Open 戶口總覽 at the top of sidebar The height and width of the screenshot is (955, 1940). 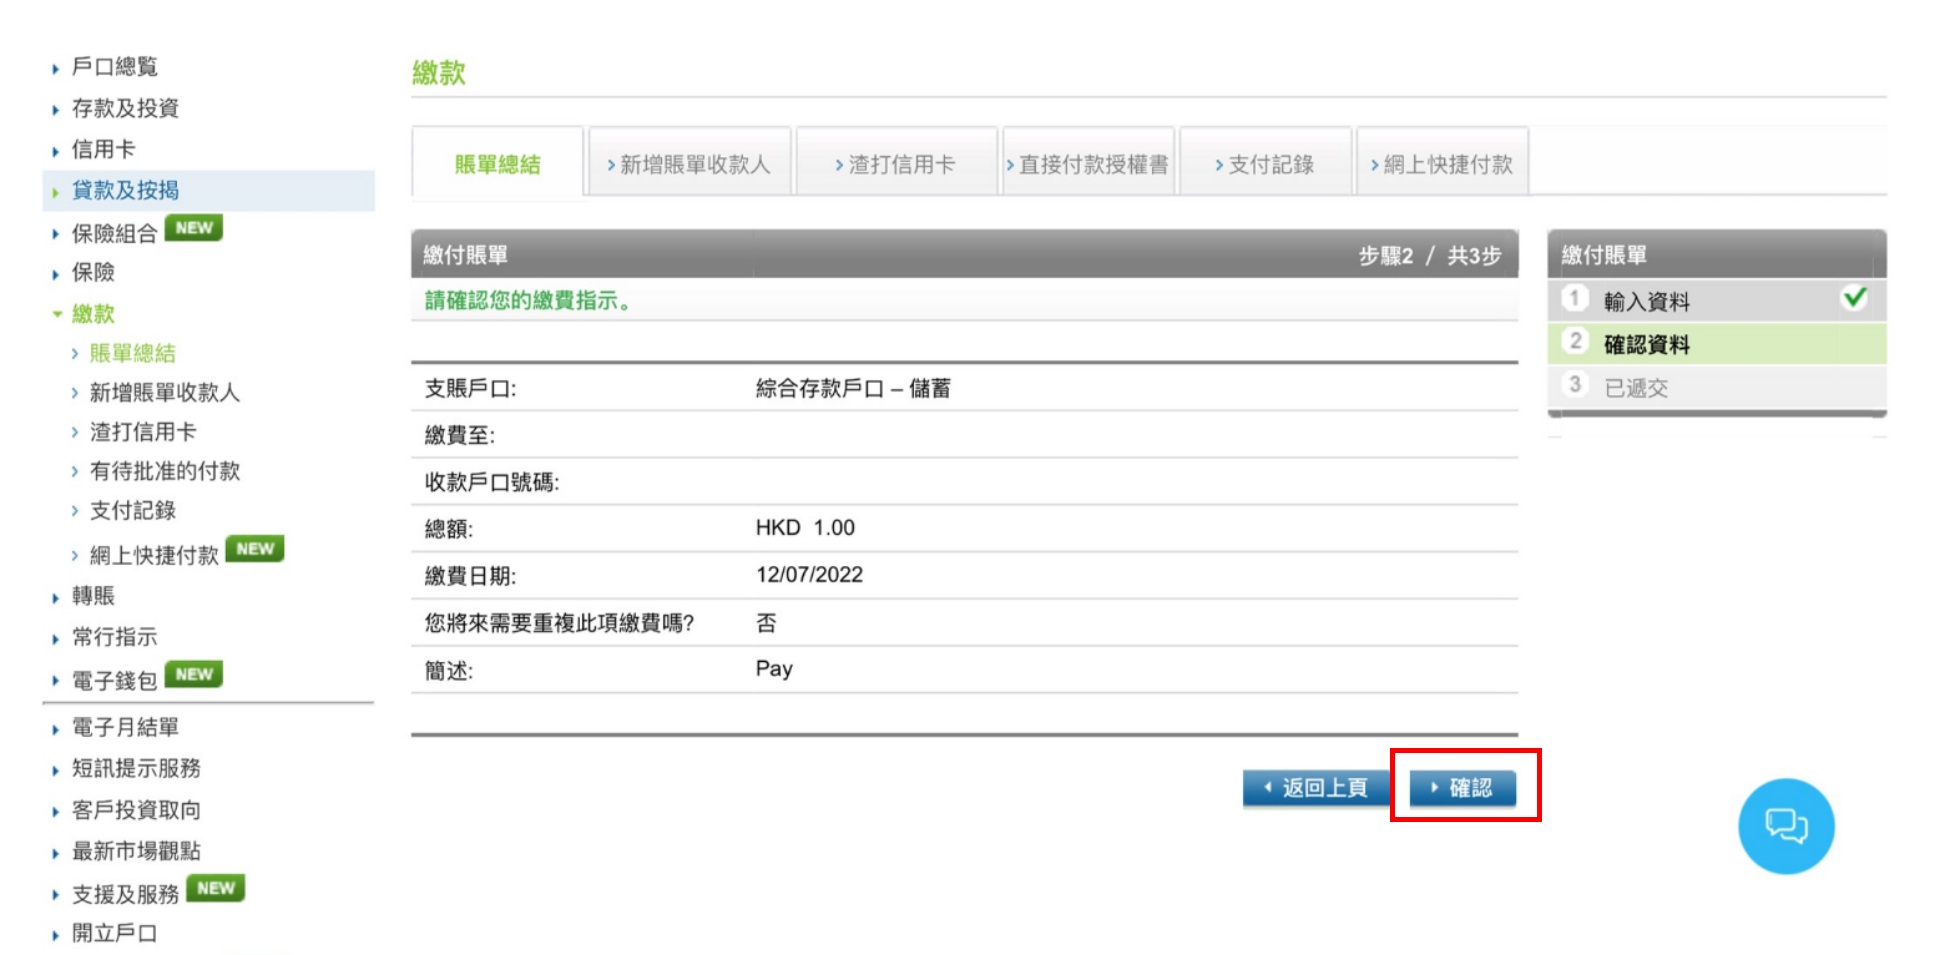pos(117,67)
